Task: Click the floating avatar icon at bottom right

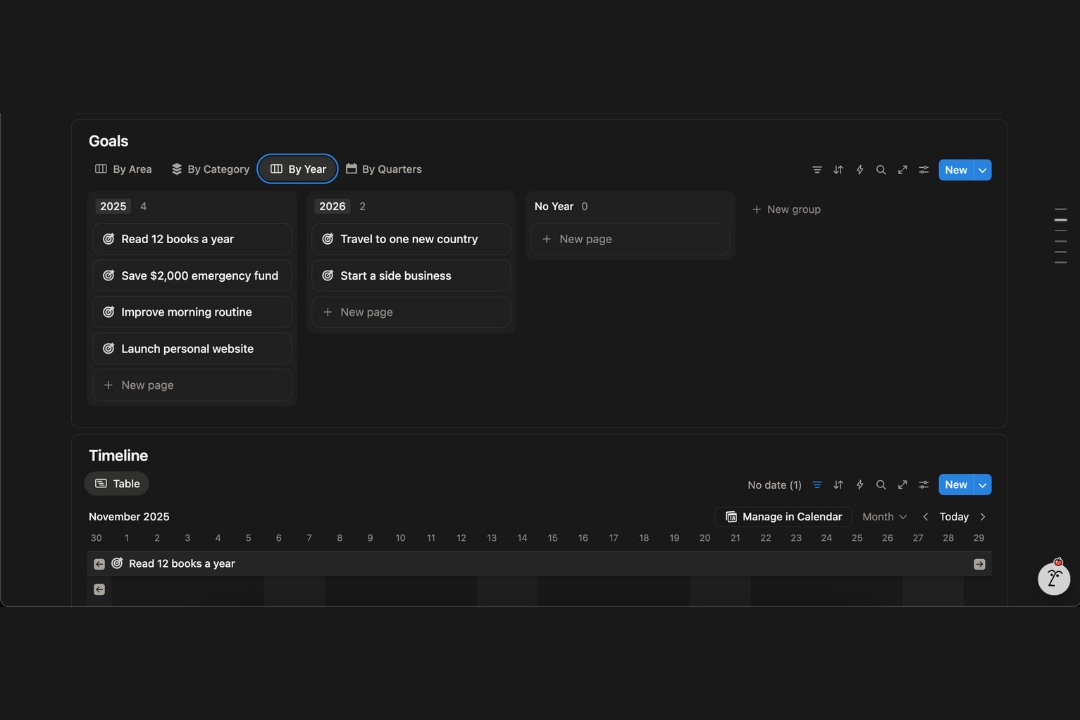Action: [x=1053, y=577]
